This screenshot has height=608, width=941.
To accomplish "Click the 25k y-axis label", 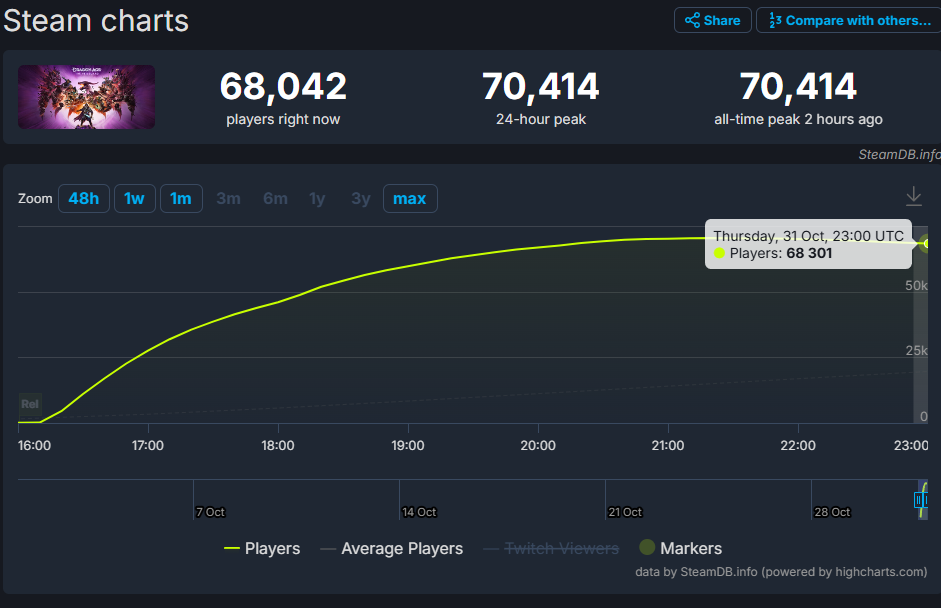I will [916, 351].
